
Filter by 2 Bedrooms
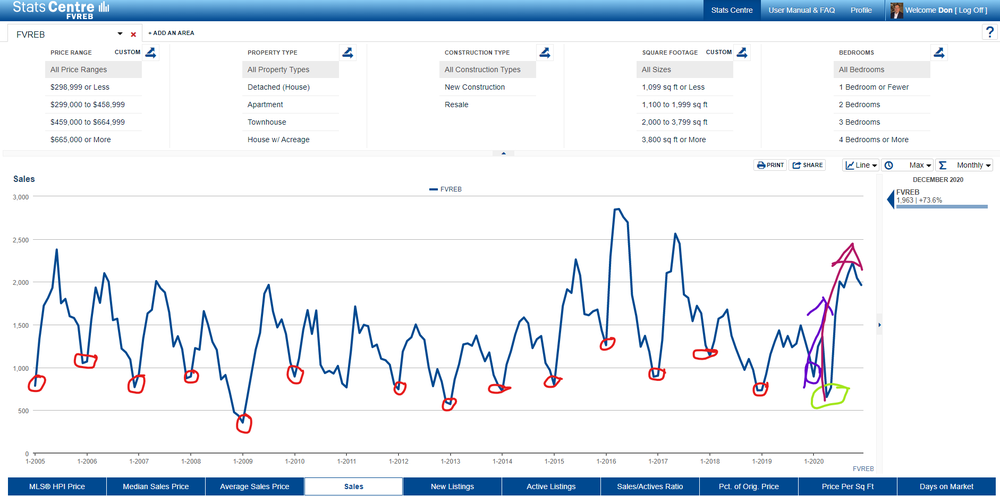click(x=881, y=105)
